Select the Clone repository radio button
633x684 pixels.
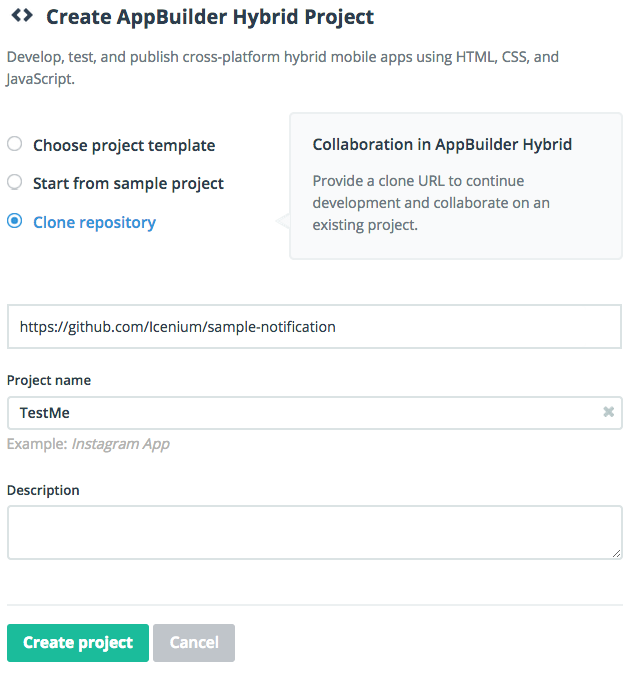coord(14,221)
